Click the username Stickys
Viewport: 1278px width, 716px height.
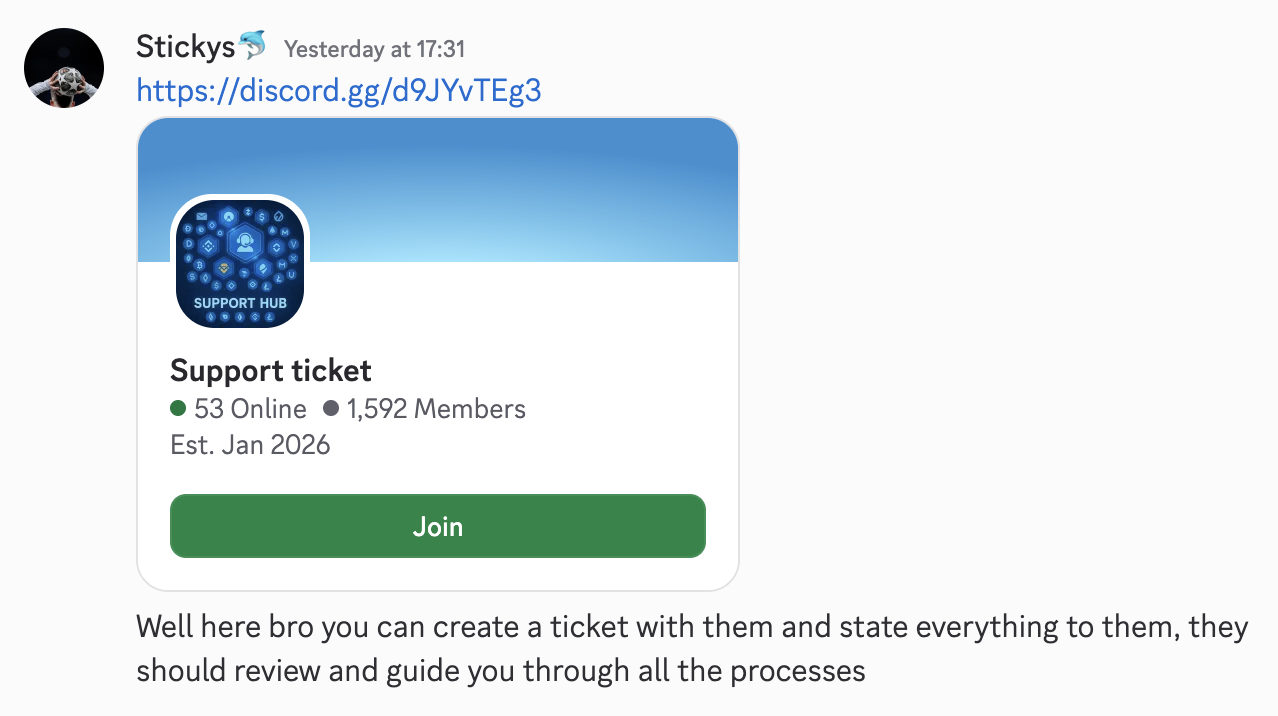click(185, 45)
